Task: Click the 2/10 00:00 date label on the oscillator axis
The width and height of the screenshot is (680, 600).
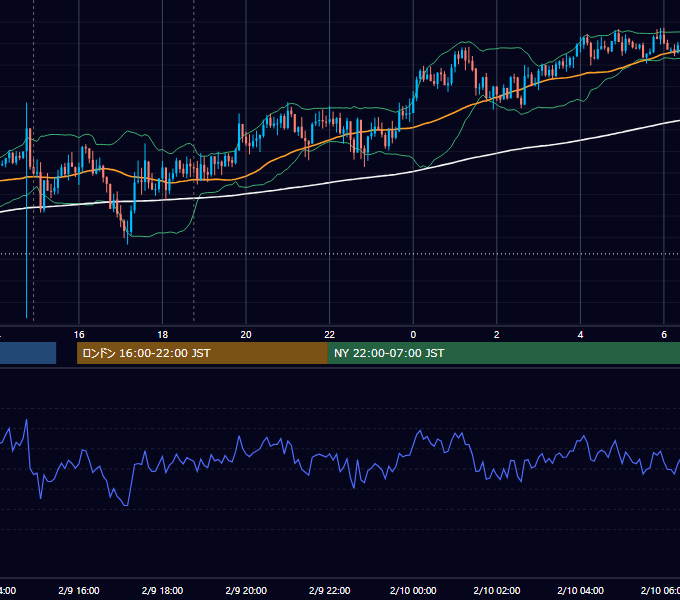Action: pyautogui.click(x=413, y=590)
